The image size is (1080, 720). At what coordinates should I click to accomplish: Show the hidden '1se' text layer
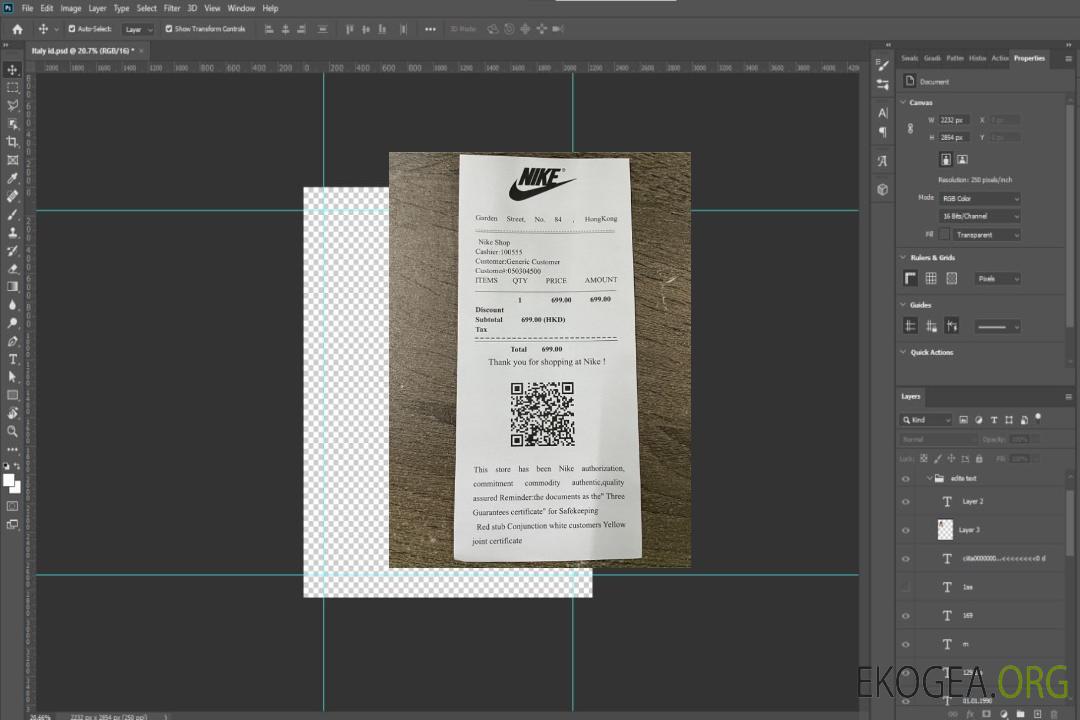click(x=906, y=588)
